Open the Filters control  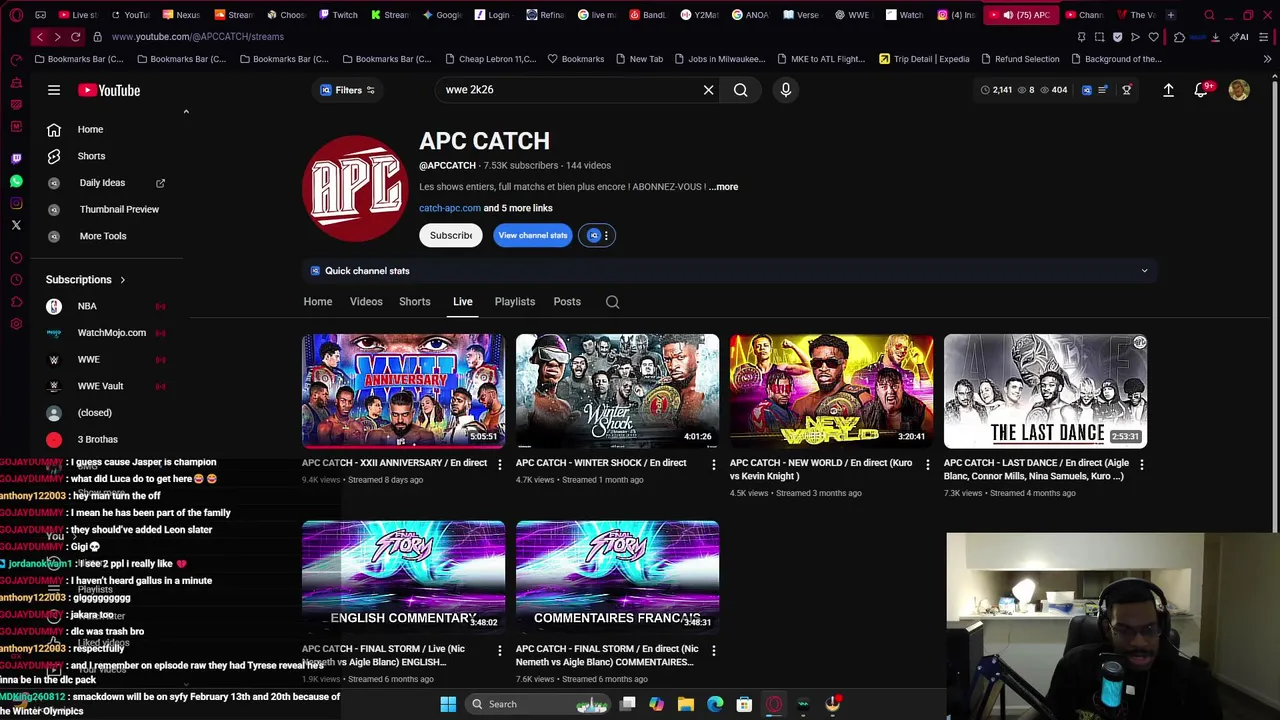tap(347, 90)
